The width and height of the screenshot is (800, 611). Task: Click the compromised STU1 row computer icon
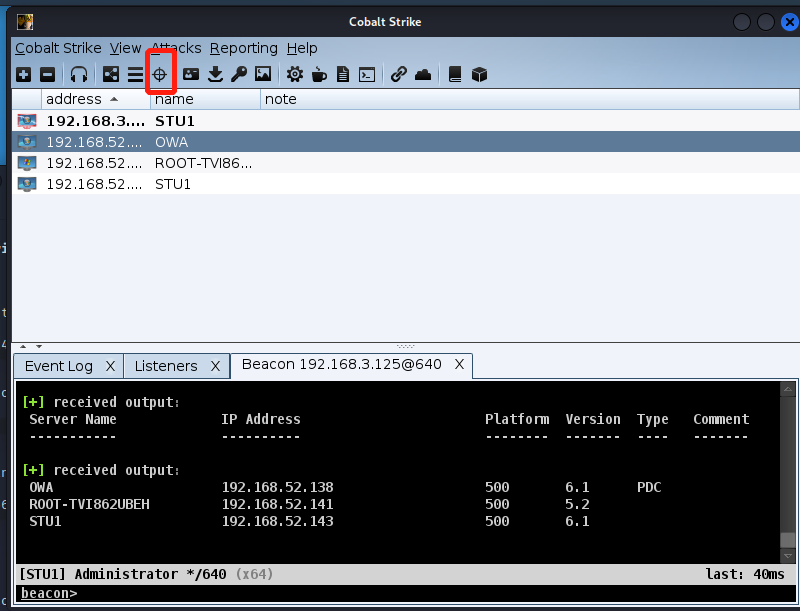pyautogui.click(x=27, y=121)
